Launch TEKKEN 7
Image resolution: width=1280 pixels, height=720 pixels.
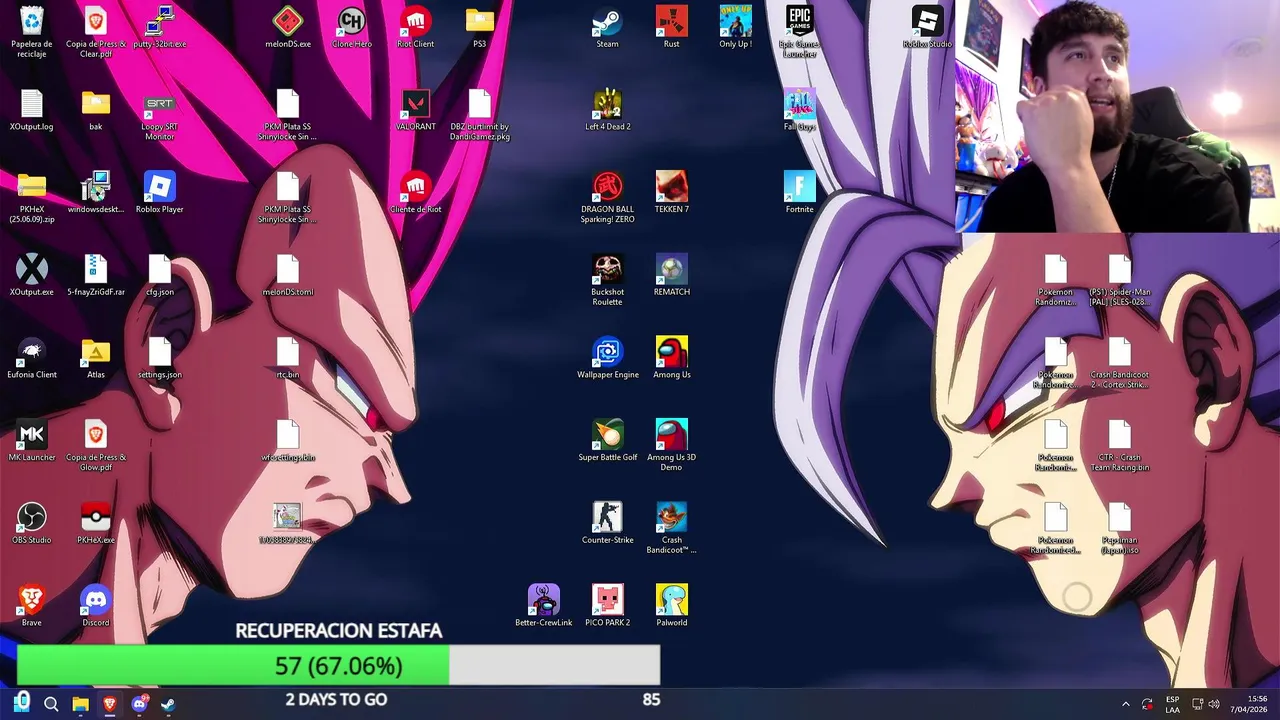tap(671, 192)
